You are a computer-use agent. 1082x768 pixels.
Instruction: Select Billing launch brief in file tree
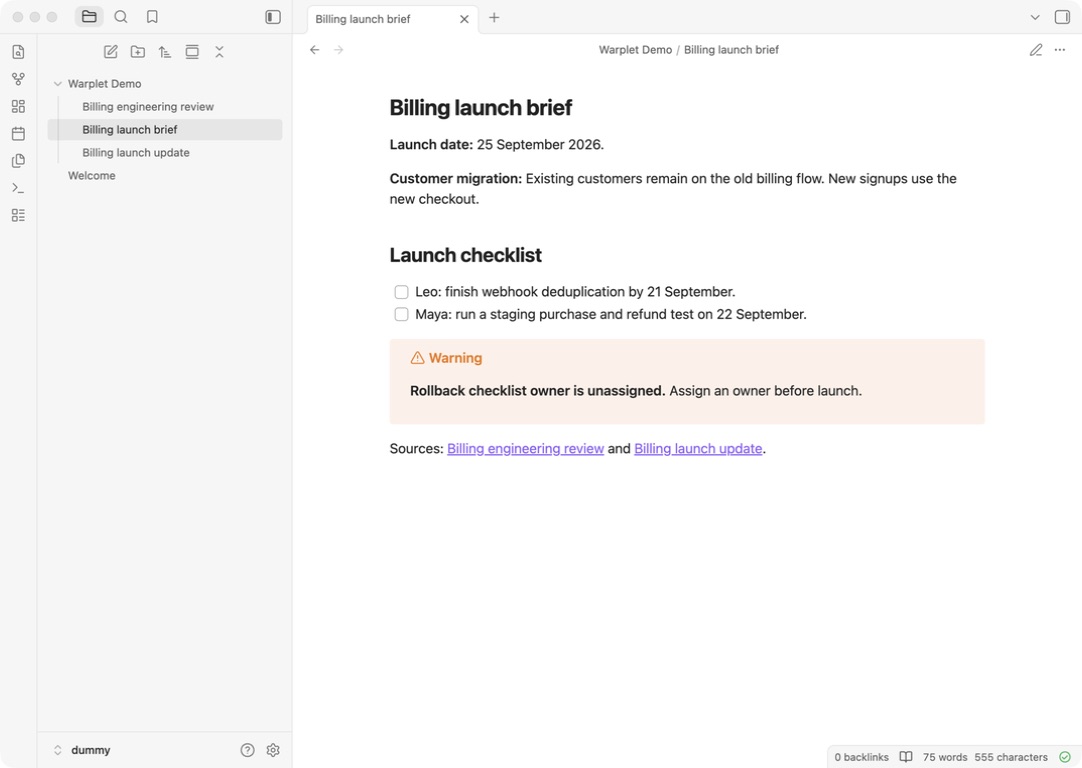tap(165, 130)
